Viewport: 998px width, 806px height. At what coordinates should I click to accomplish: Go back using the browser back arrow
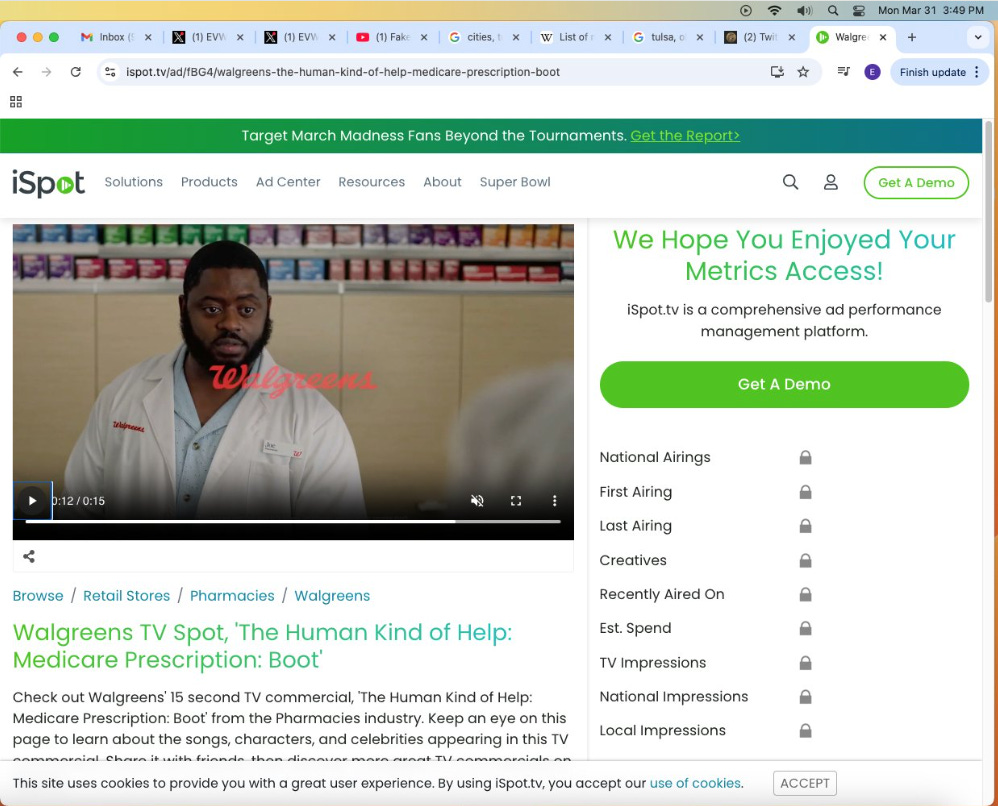18,72
